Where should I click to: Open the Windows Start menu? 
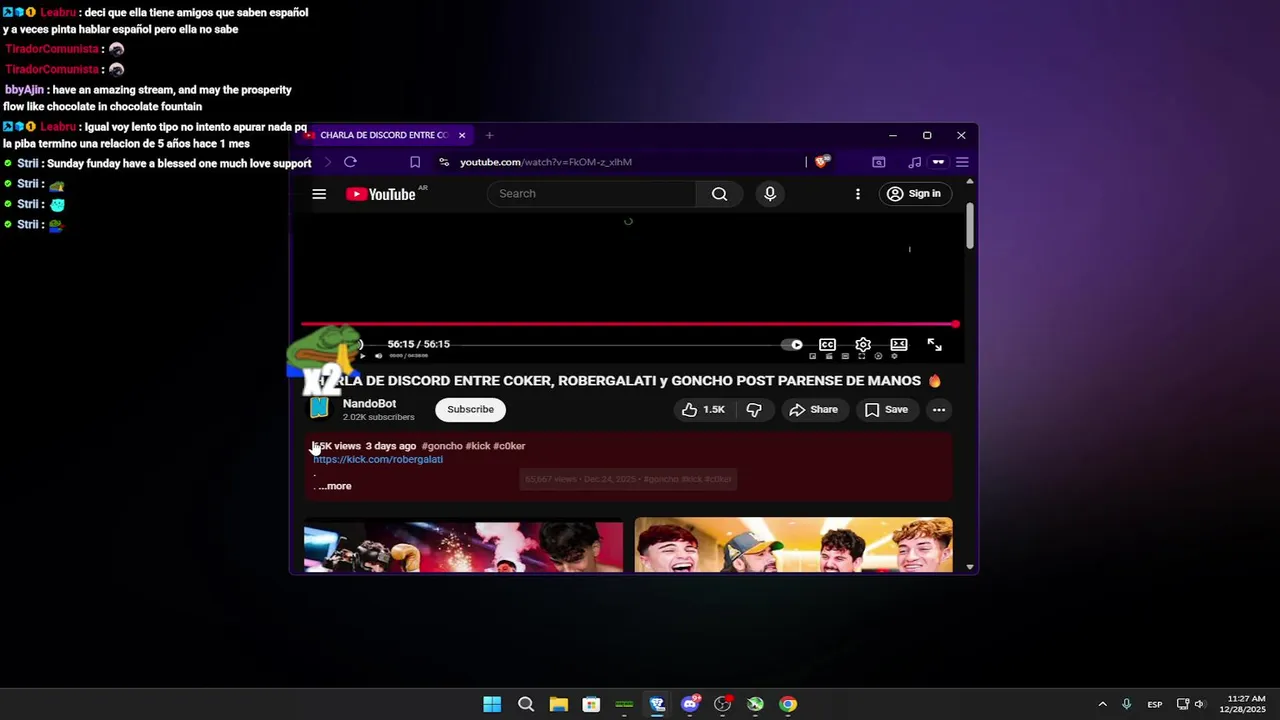pos(492,704)
